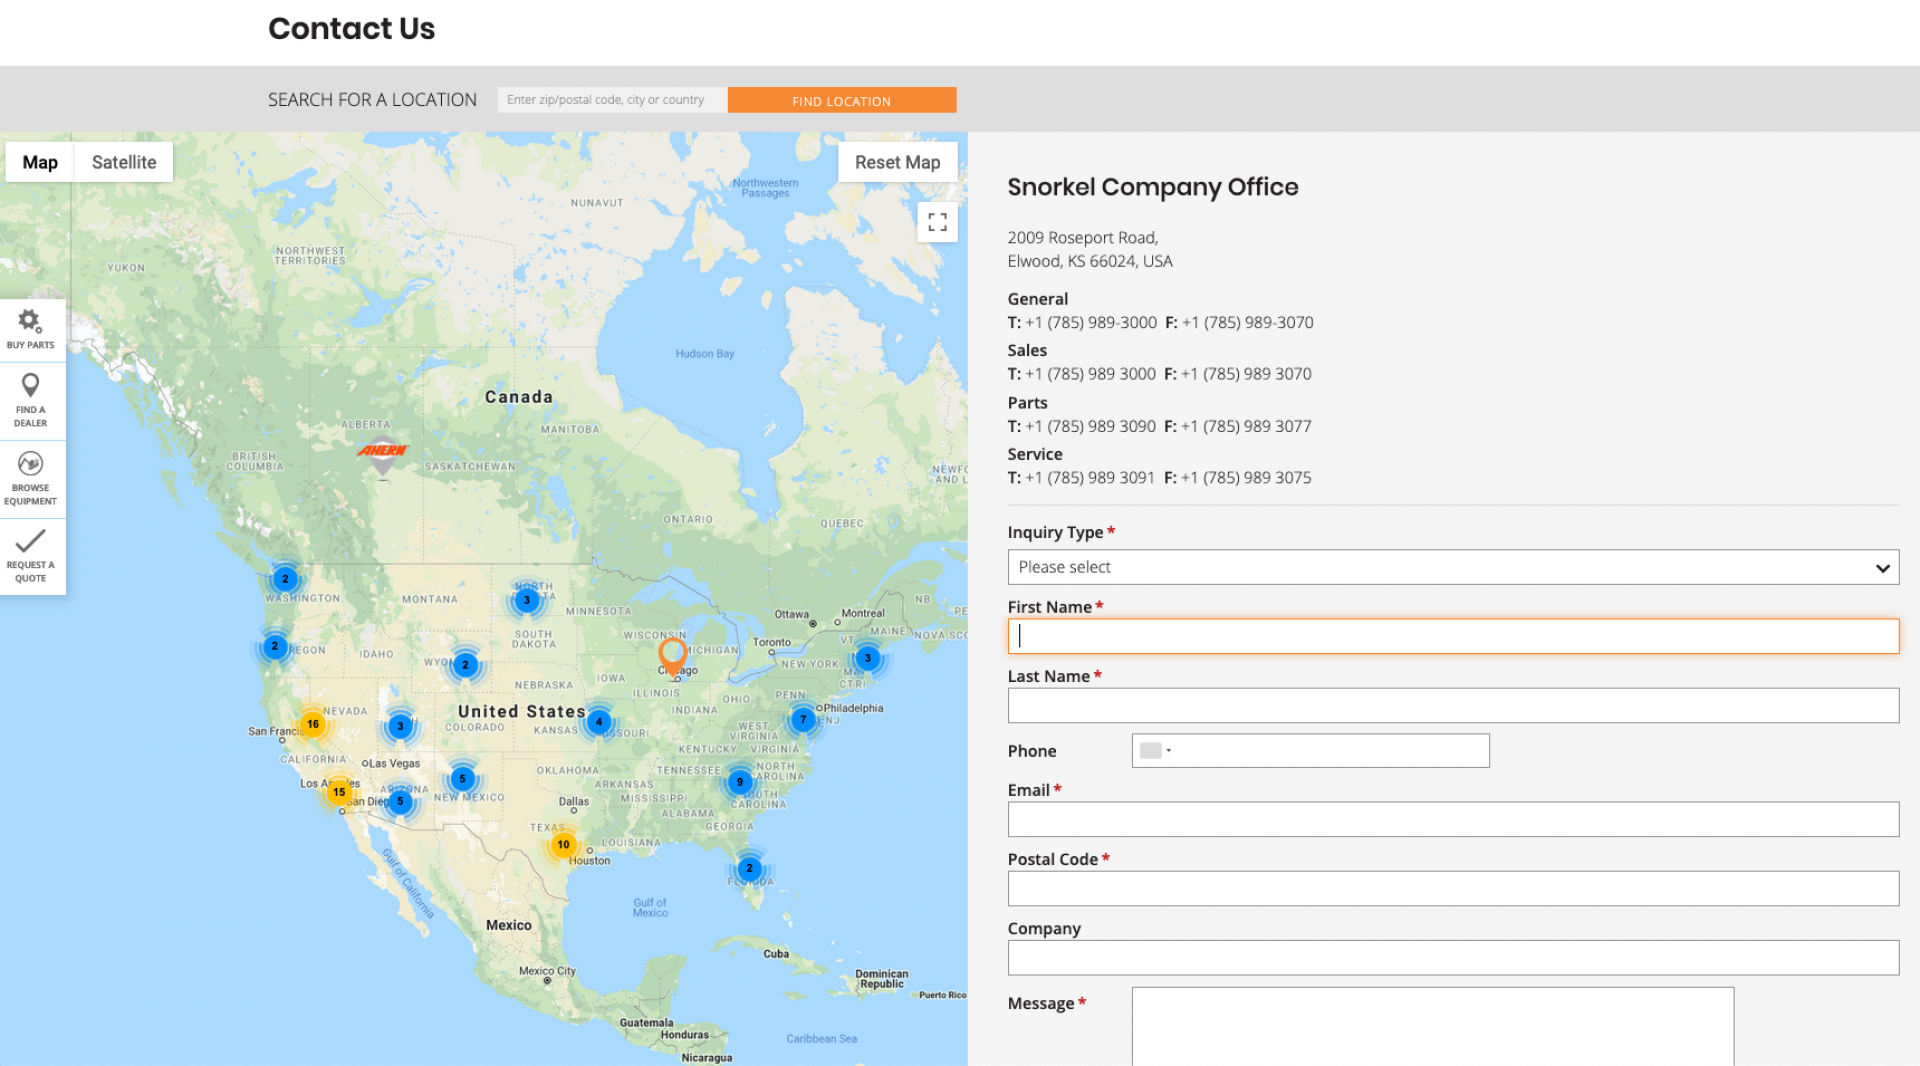Switch map to Satellite view
This screenshot has height=1066, width=1920.
pos(124,162)
